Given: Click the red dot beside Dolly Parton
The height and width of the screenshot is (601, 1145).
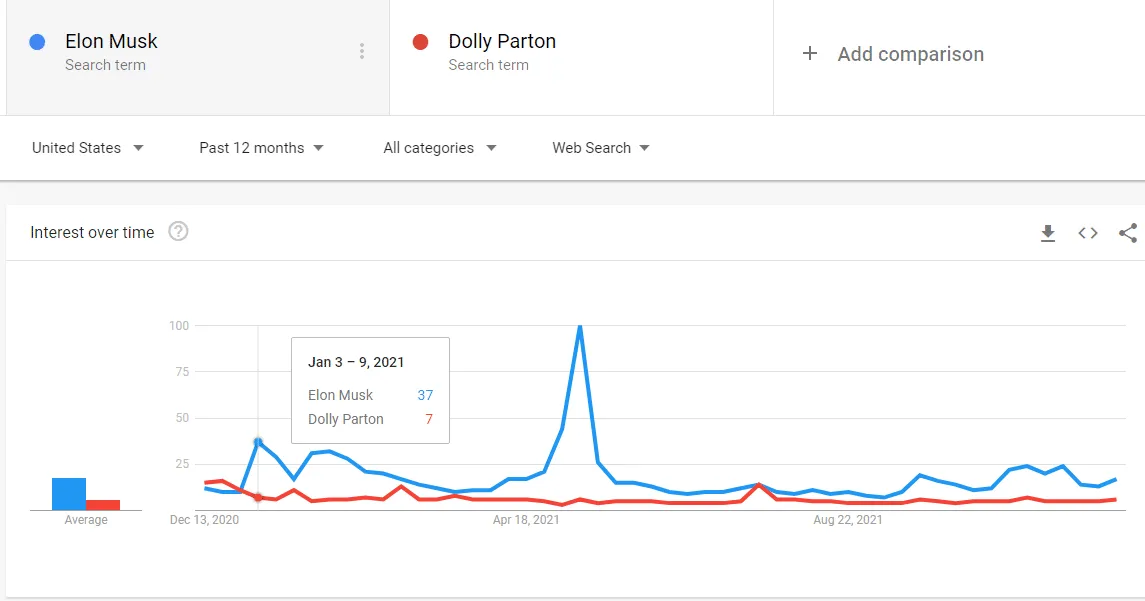Looking at the screenshot, I should [x=420, y=42].
